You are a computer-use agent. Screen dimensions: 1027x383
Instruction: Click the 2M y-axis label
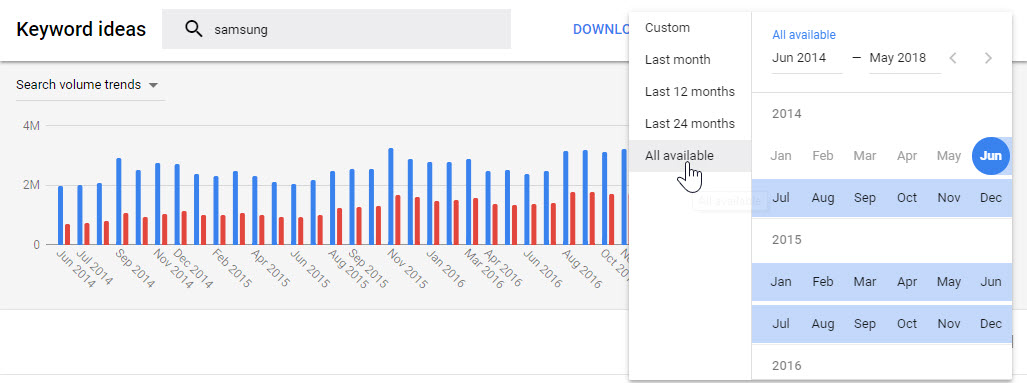click(x=31, y=185)
